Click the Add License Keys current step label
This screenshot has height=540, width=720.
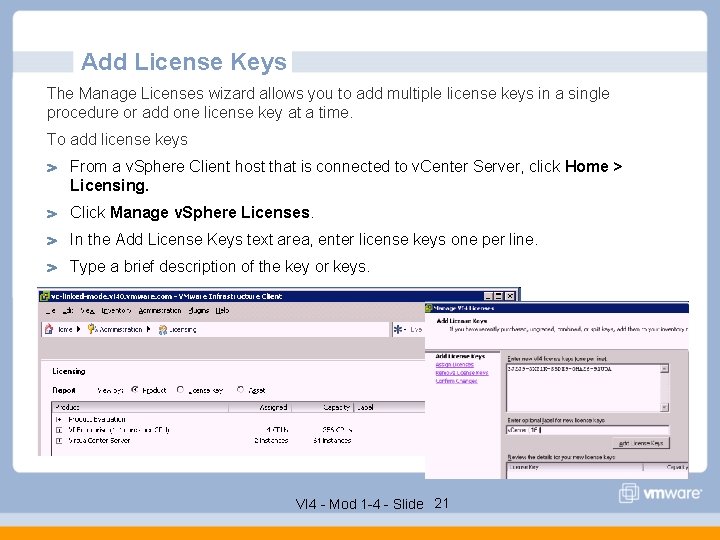(460, 356)
